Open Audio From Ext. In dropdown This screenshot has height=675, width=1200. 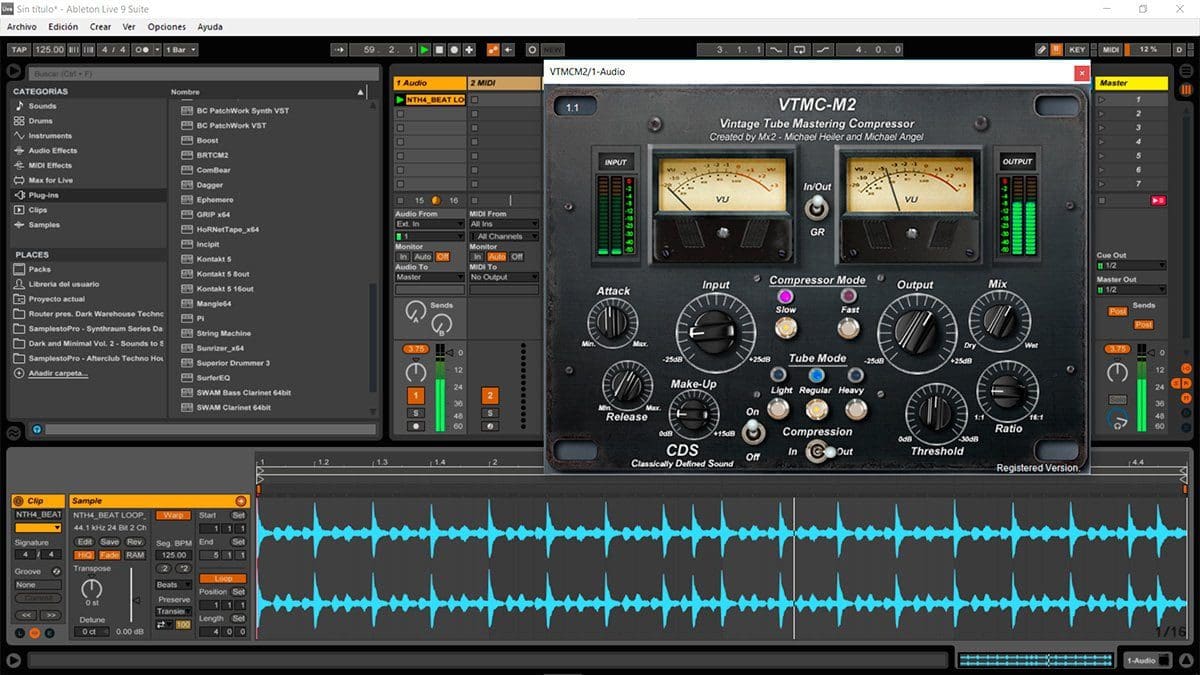(x=430, y=224)
